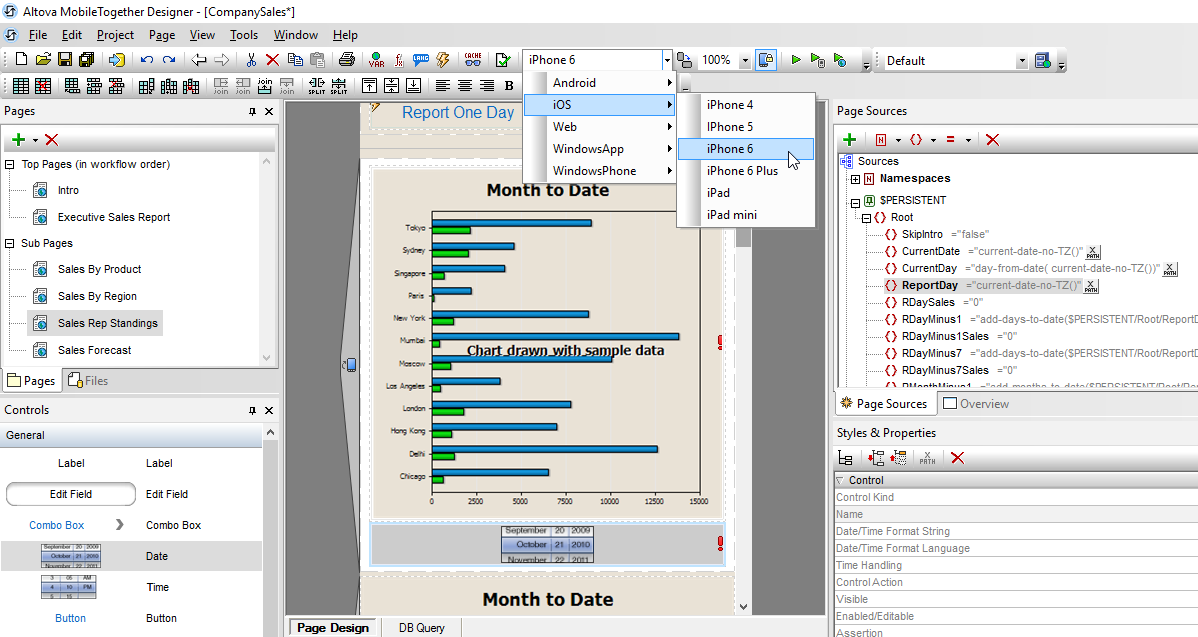Open the Default combo box dropdown

point(1022,61)
